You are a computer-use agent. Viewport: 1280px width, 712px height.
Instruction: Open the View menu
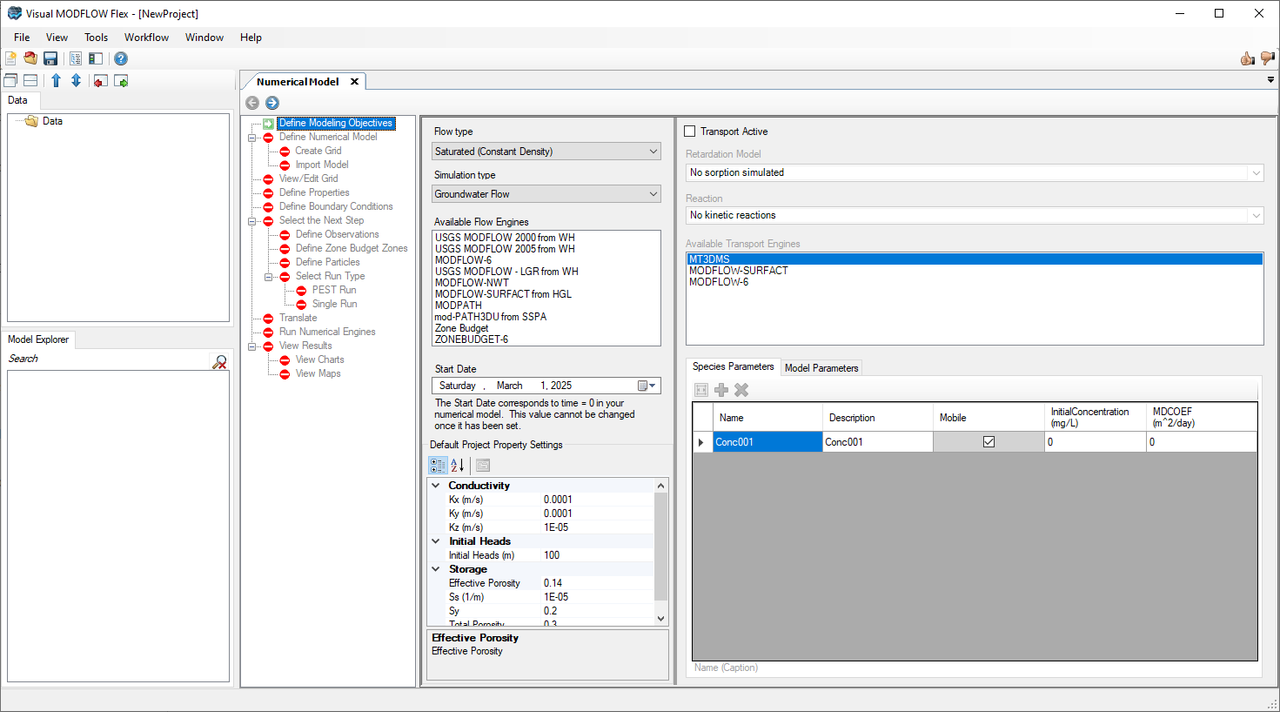coord(57,37)
